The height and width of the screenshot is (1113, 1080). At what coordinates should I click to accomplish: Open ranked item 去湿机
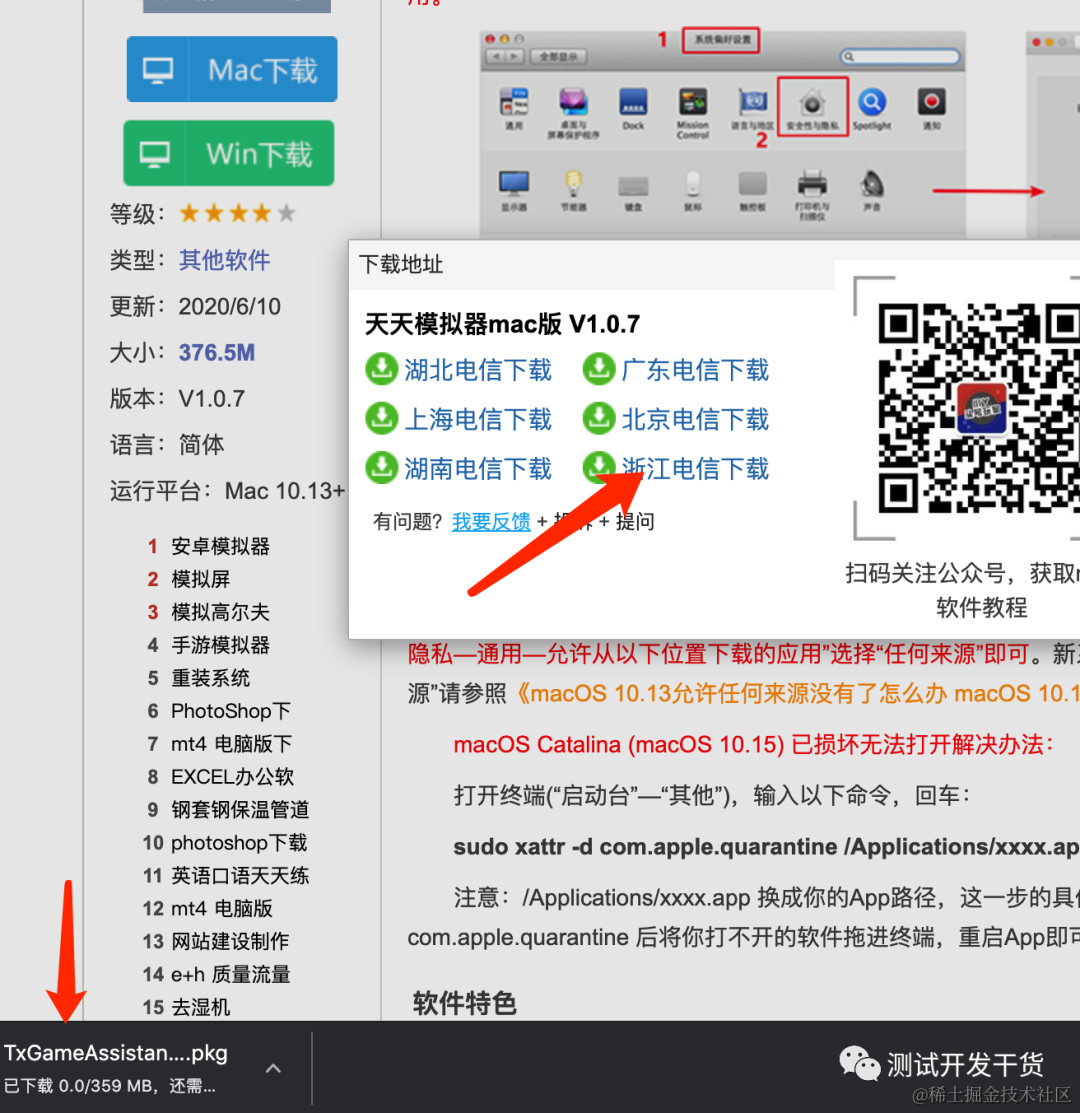pos(200,1007)
